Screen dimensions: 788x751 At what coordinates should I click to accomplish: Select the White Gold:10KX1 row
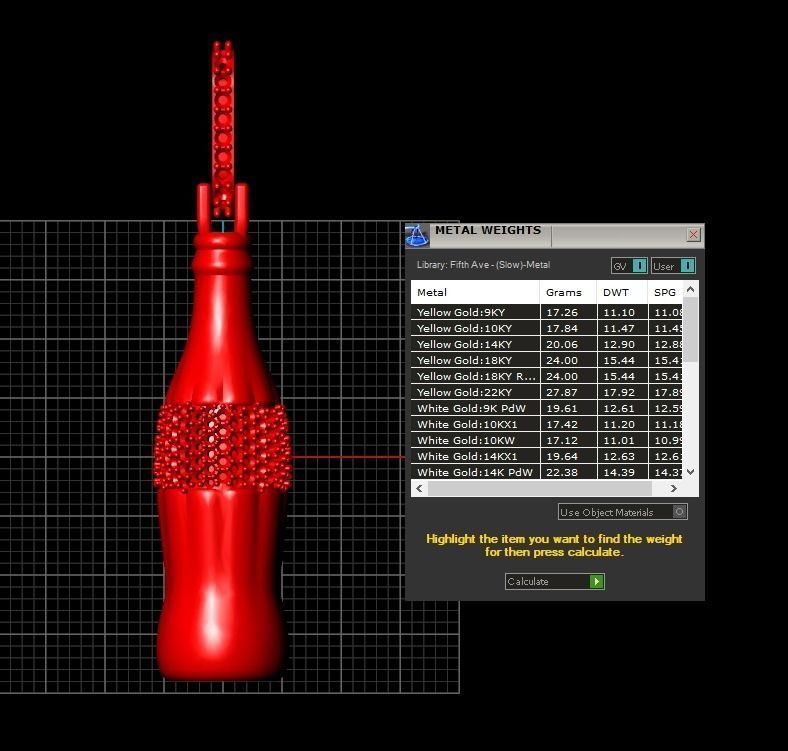pyautogui.click(x=547, y=424)
